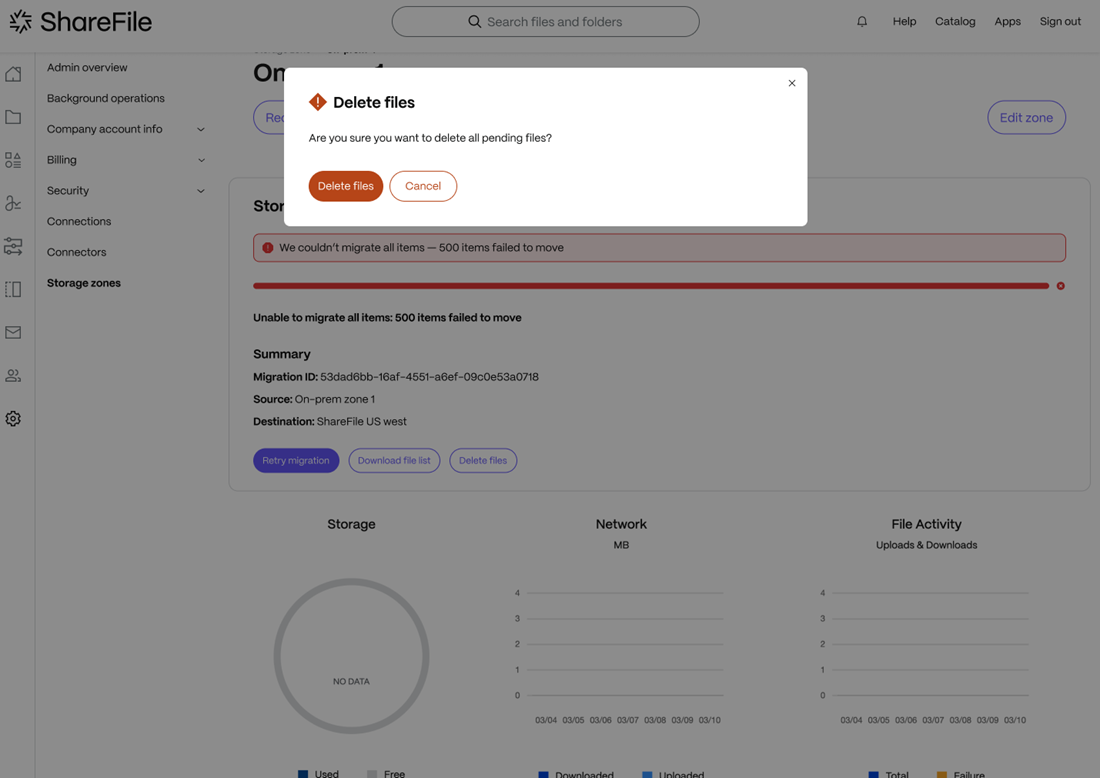The width and height of the screenshot is (1100, 778).
Task: Expand the Security chevron
Action: (201, 191)
